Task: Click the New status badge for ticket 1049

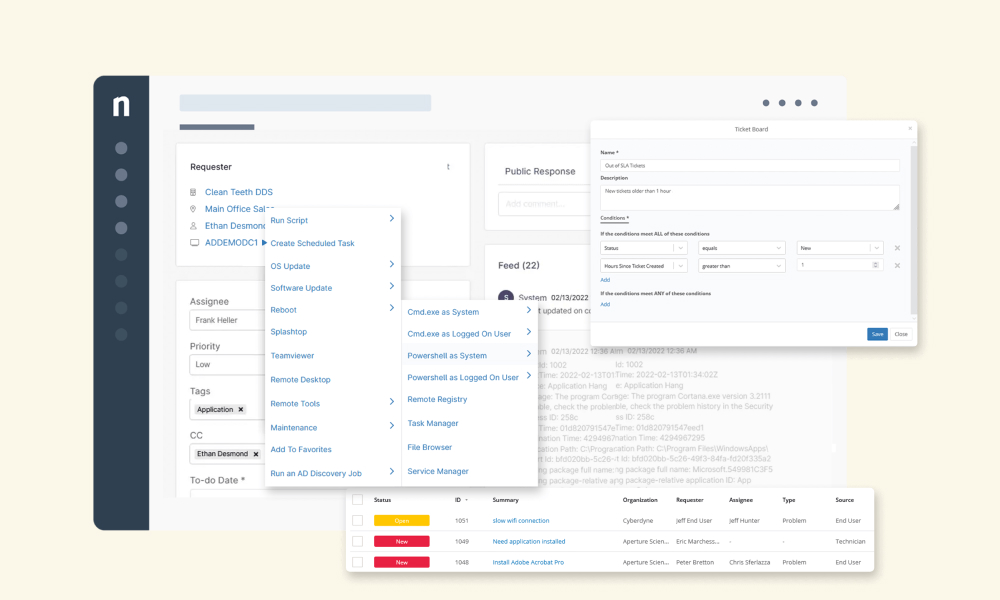Action: [x=402, y=541]
